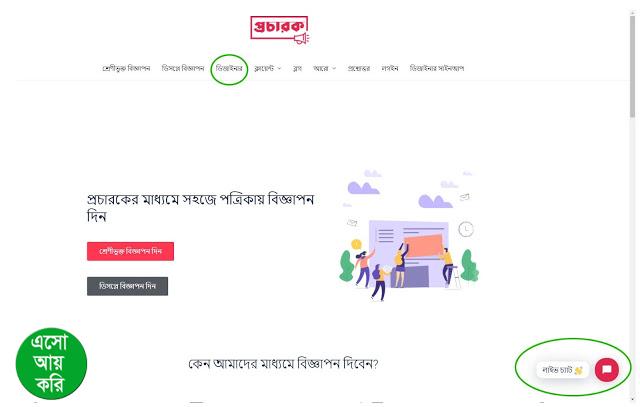This screenshot has height=407, width=640.
Task: Click the dark ডিসপ্লে বিজ্ঞাপন দিন button
Action: pos(127,286)
